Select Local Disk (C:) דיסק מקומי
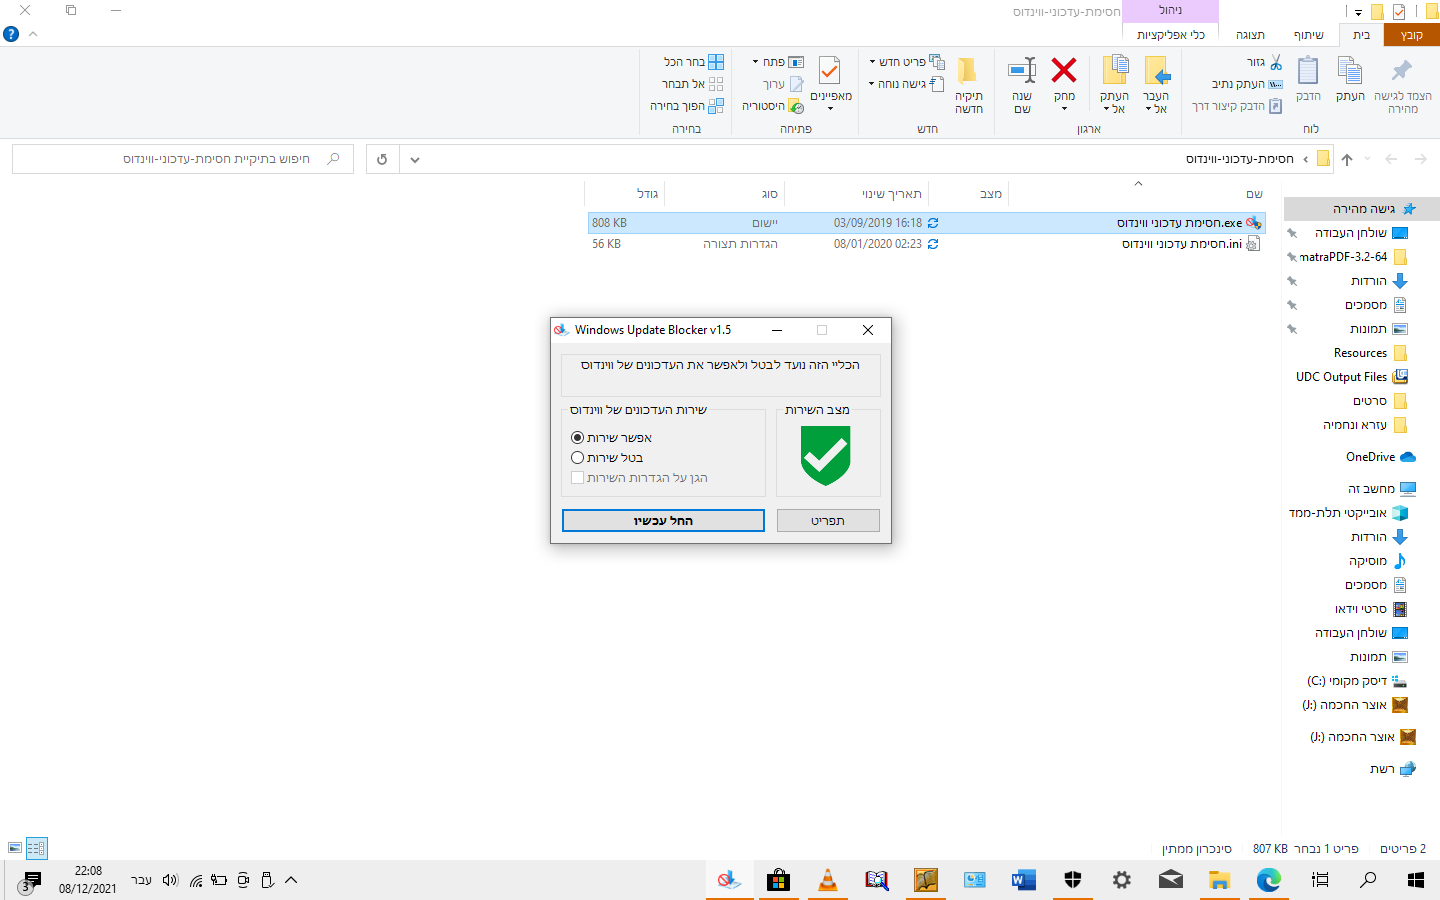This screenshot has width=1440, height=900. [x=1356, y=681]
